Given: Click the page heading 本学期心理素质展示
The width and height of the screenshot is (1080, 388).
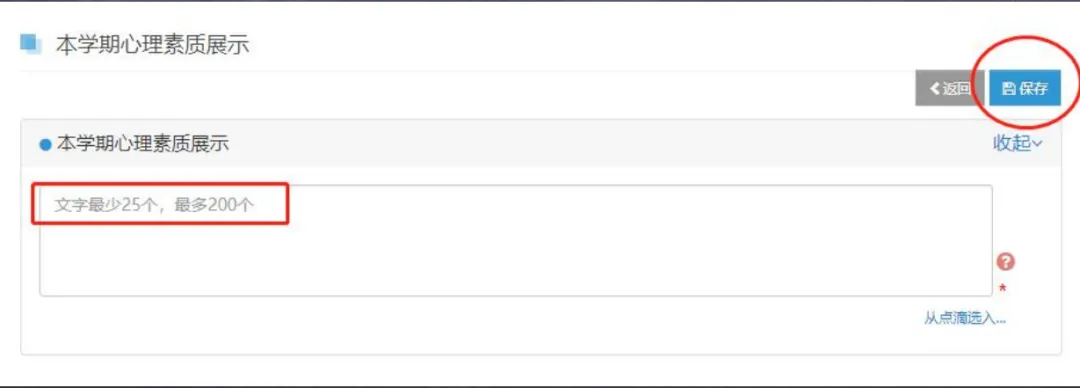Looking at the screenshot, I should (152, 45).
